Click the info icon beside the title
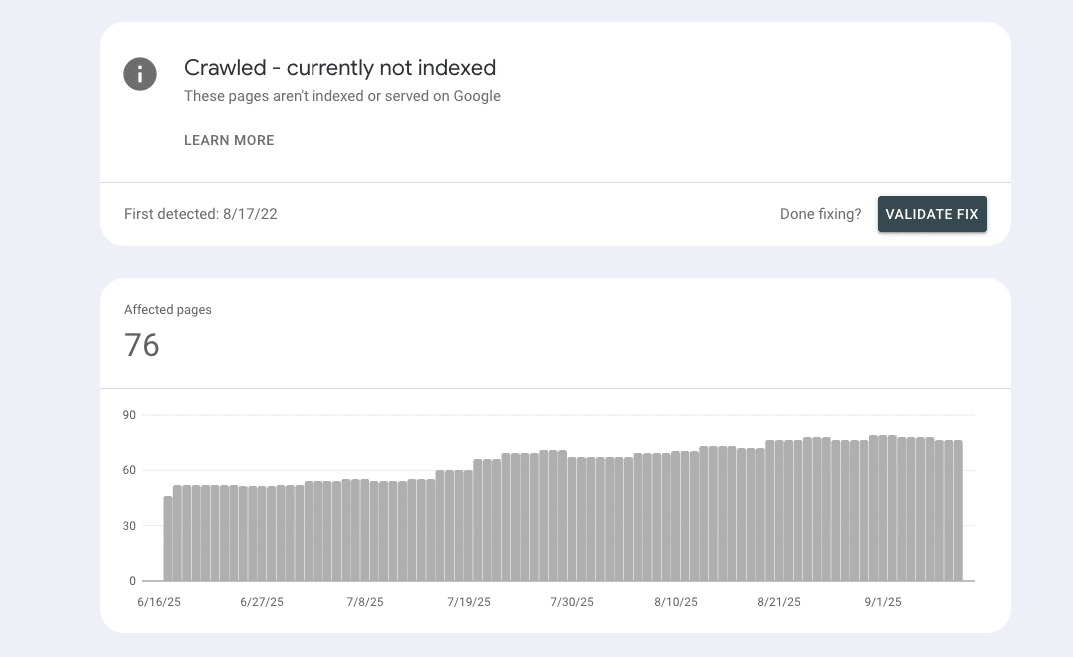Image resolution: width=1073 pixels, height=657 pixels. [x=140, y=74]
